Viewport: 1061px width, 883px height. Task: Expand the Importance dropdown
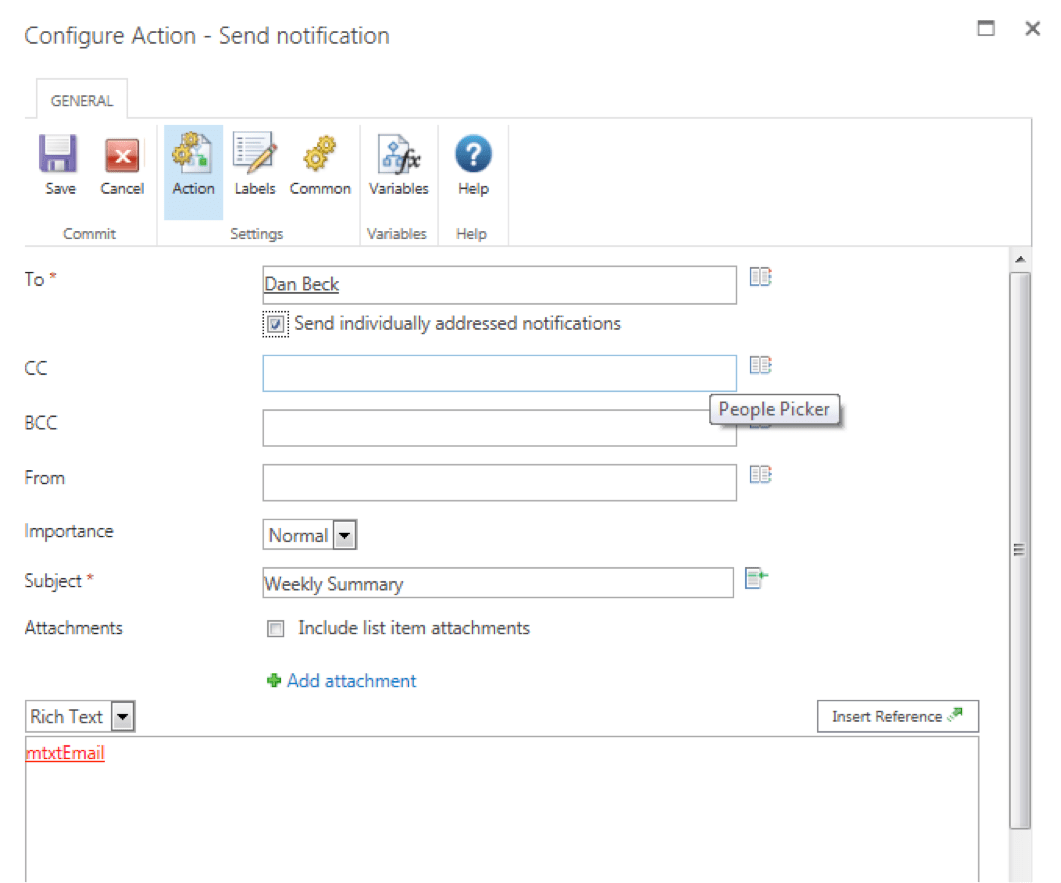344,536
